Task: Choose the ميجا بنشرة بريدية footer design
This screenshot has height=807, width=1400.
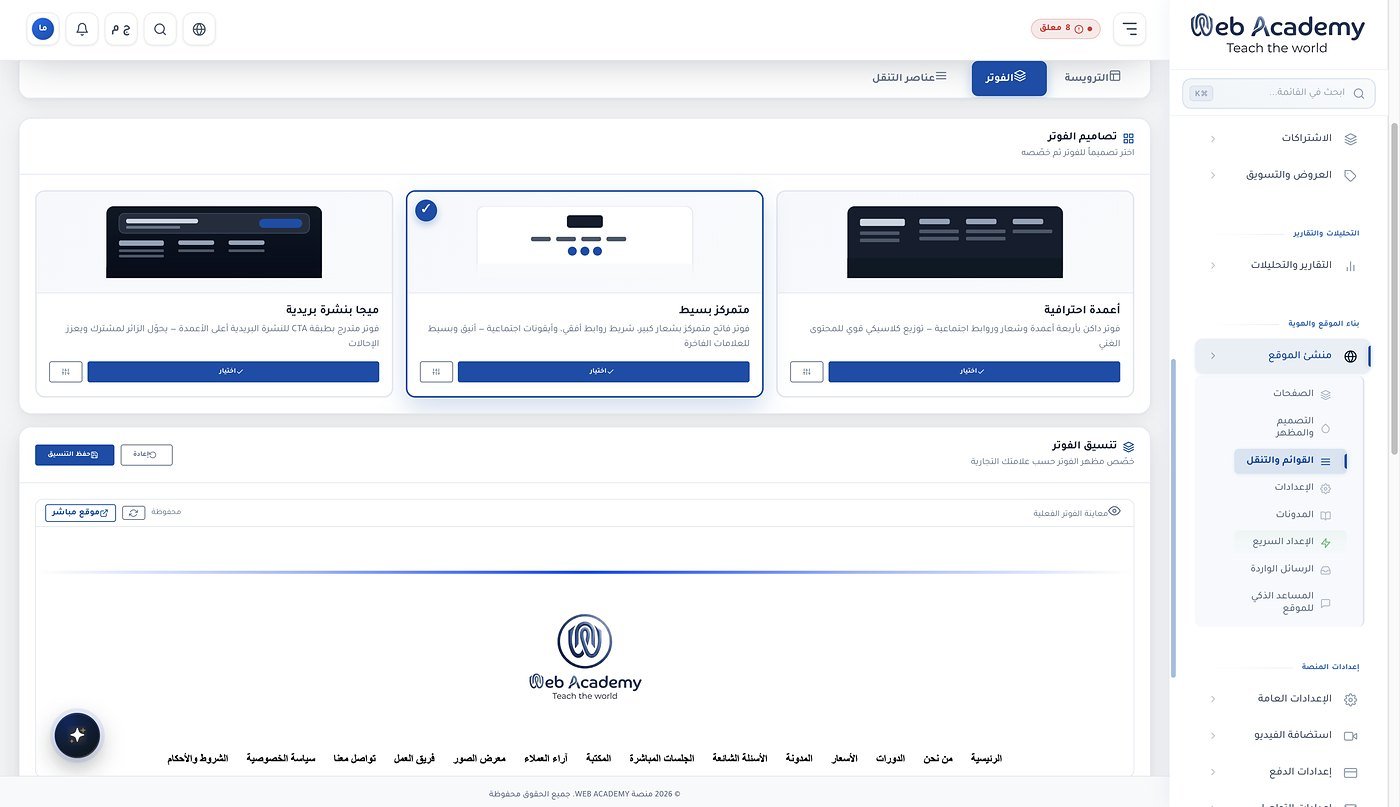Action: click(233, 371)
